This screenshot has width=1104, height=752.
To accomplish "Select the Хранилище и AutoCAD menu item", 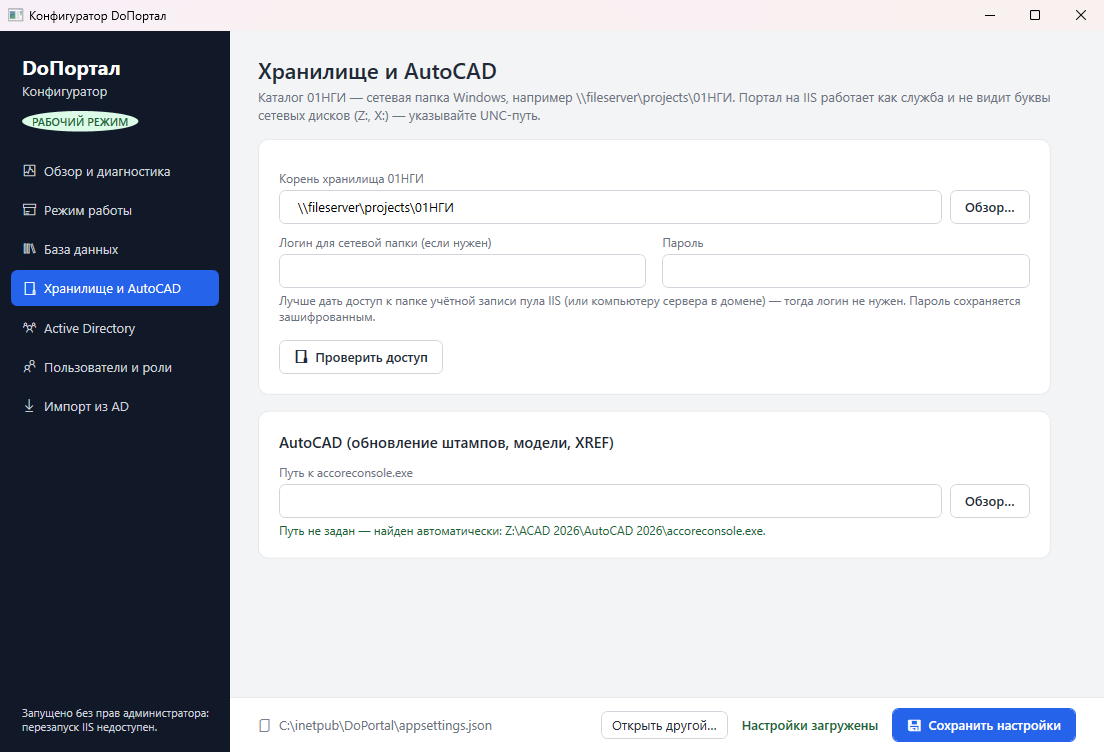I will [x=115, y=288].
